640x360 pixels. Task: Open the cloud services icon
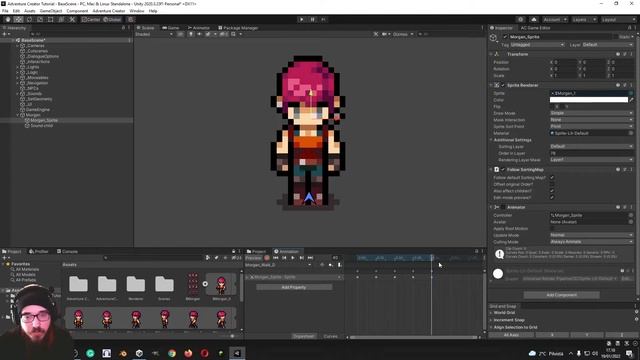534,19
